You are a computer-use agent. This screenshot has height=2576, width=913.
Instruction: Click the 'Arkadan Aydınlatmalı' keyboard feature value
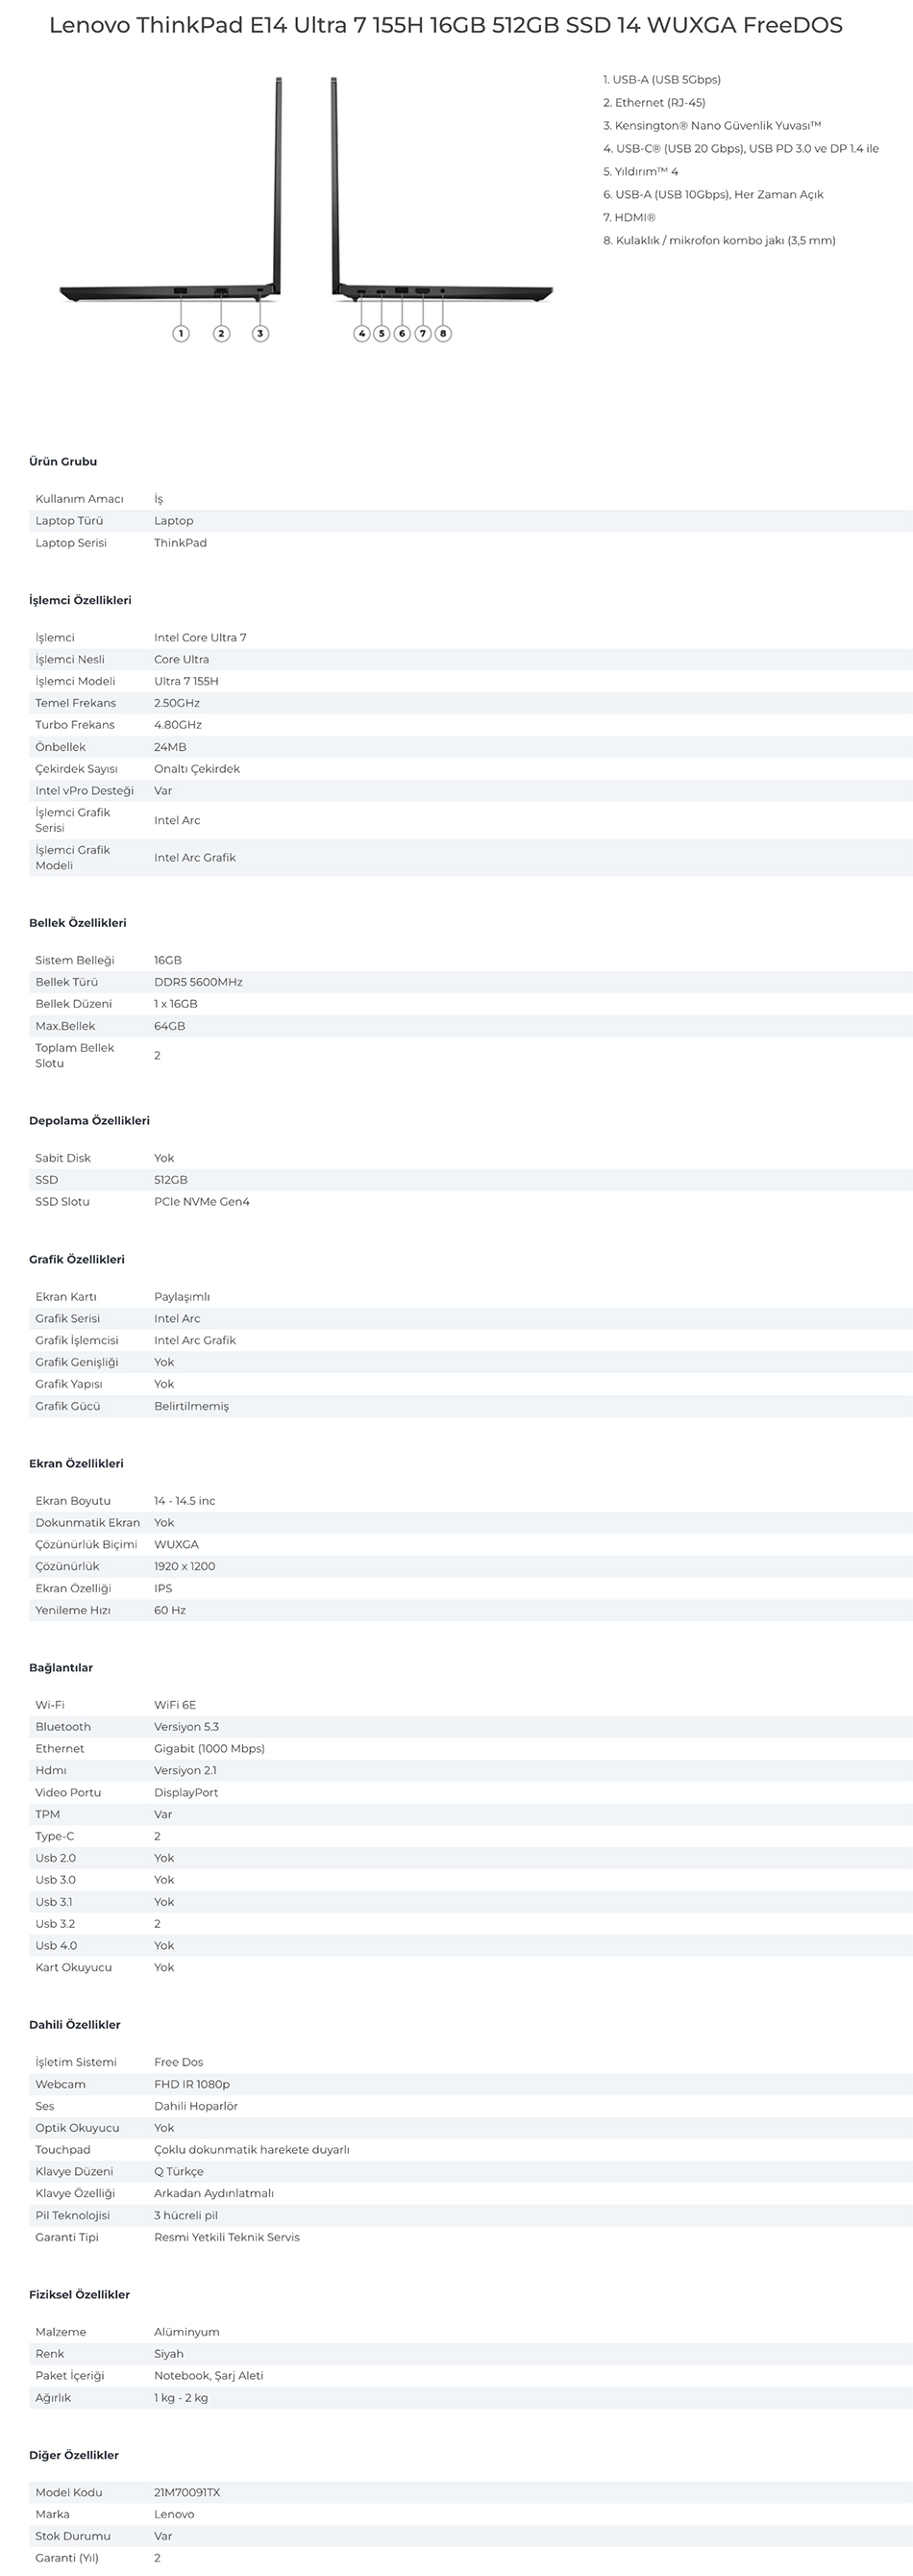pyautogui.click(x=214, y=2194)
